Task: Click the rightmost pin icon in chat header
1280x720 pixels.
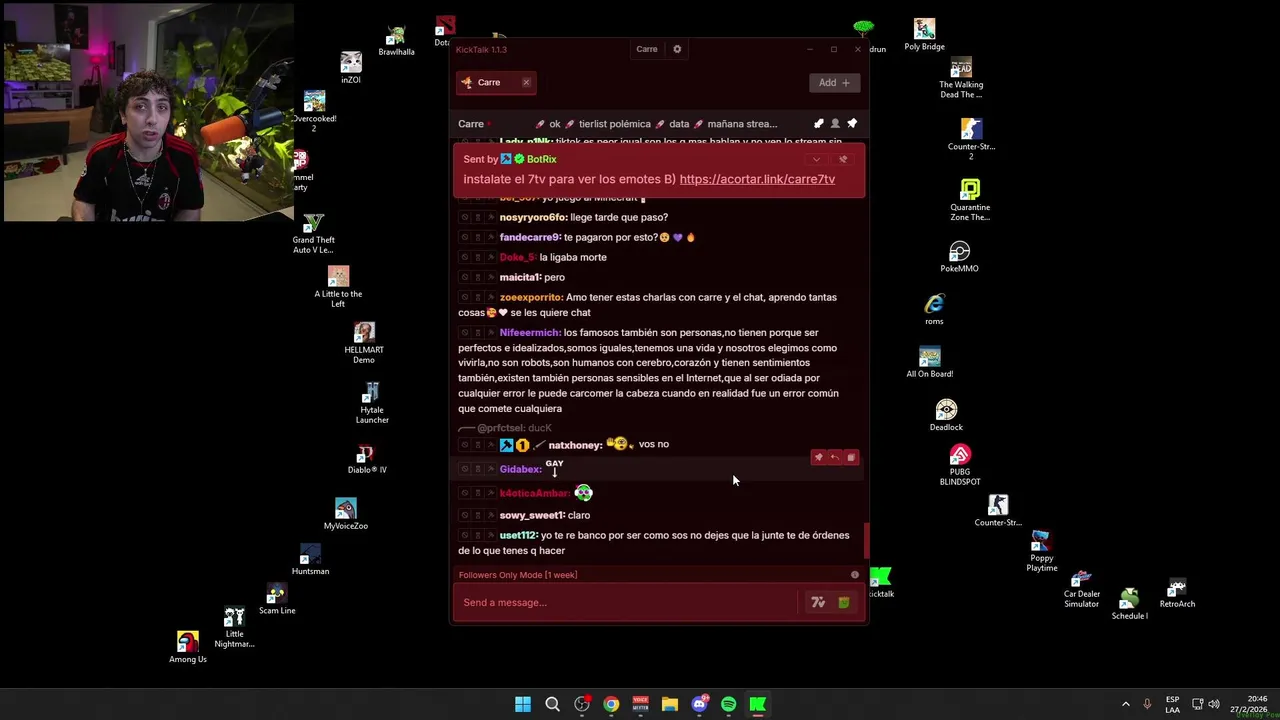Action: point(852,124)
